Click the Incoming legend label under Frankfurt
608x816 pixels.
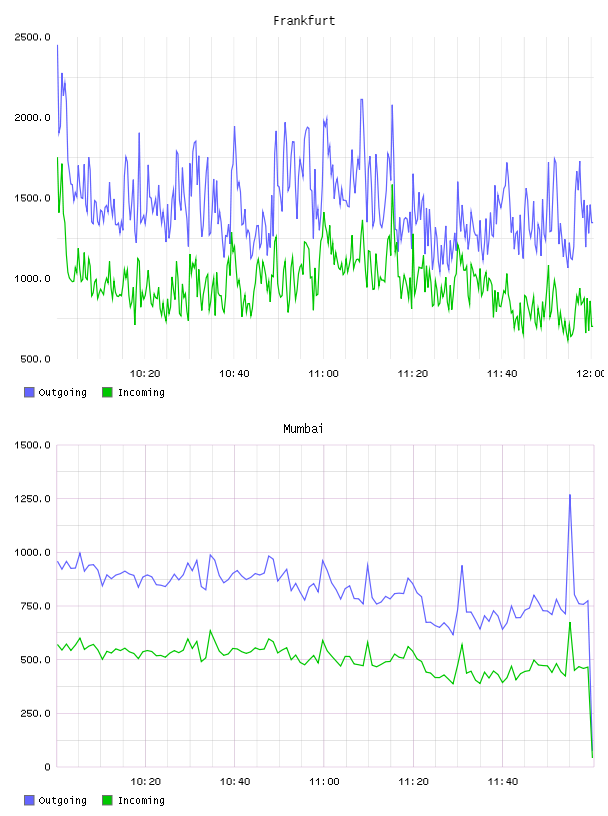(x=141, y=392)
